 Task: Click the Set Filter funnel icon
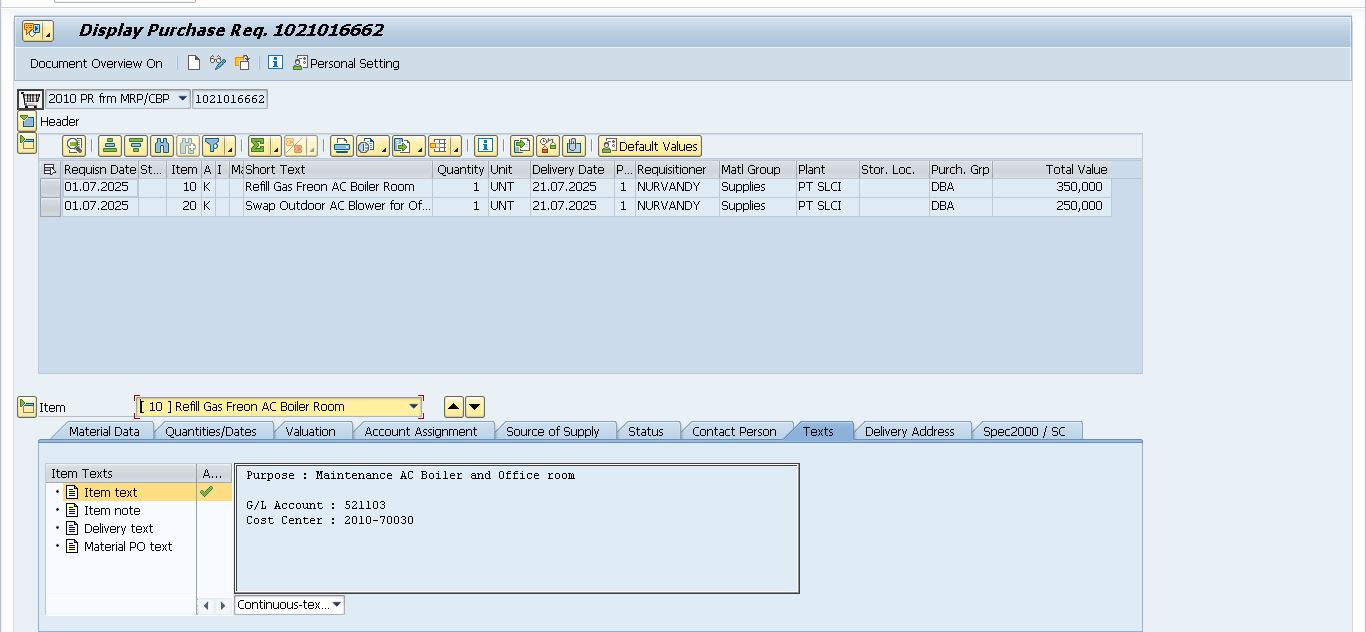(213, 146)
